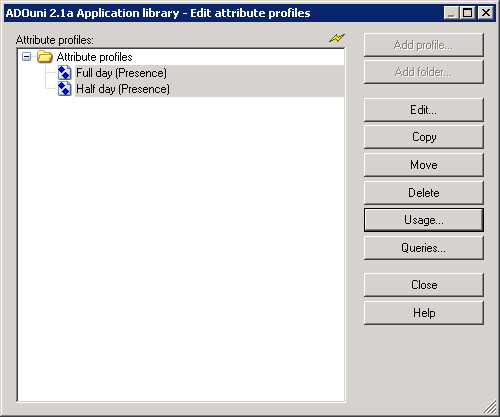Click the Add folder... button
This screenshot has height=417, width=500.
pyautogui.click(x=424, y=72)
